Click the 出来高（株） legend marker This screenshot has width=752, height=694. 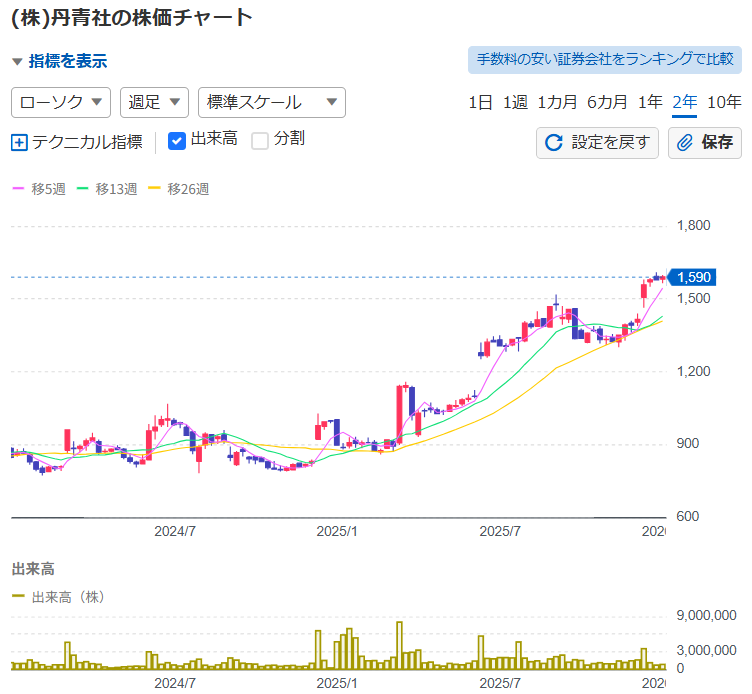click(x=18, y=597)
